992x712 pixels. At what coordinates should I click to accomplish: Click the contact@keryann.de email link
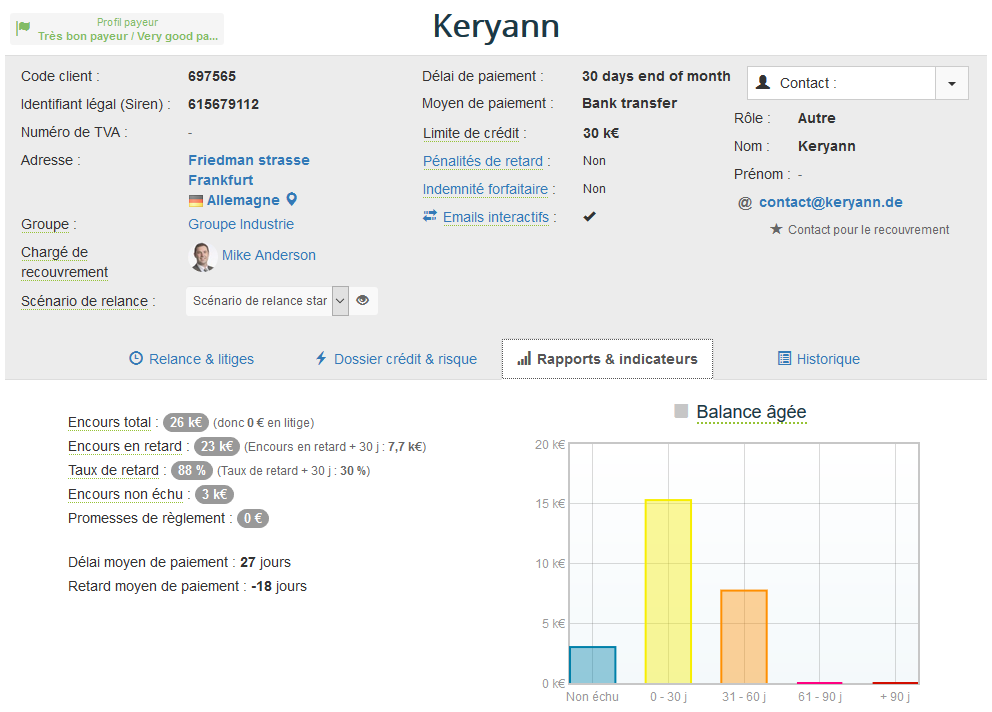pos(831,203)
